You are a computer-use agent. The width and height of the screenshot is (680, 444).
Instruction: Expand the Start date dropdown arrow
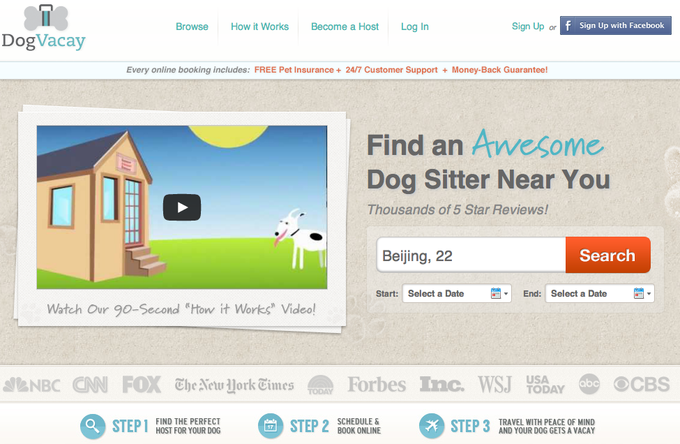coord(506,294)
